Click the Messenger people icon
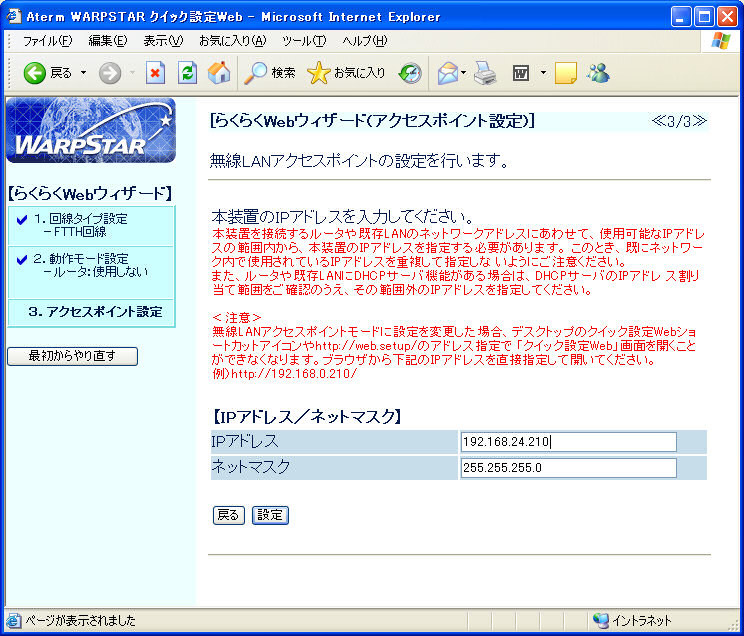This screenshot has width=744, height=636. [x=599, y=73]
